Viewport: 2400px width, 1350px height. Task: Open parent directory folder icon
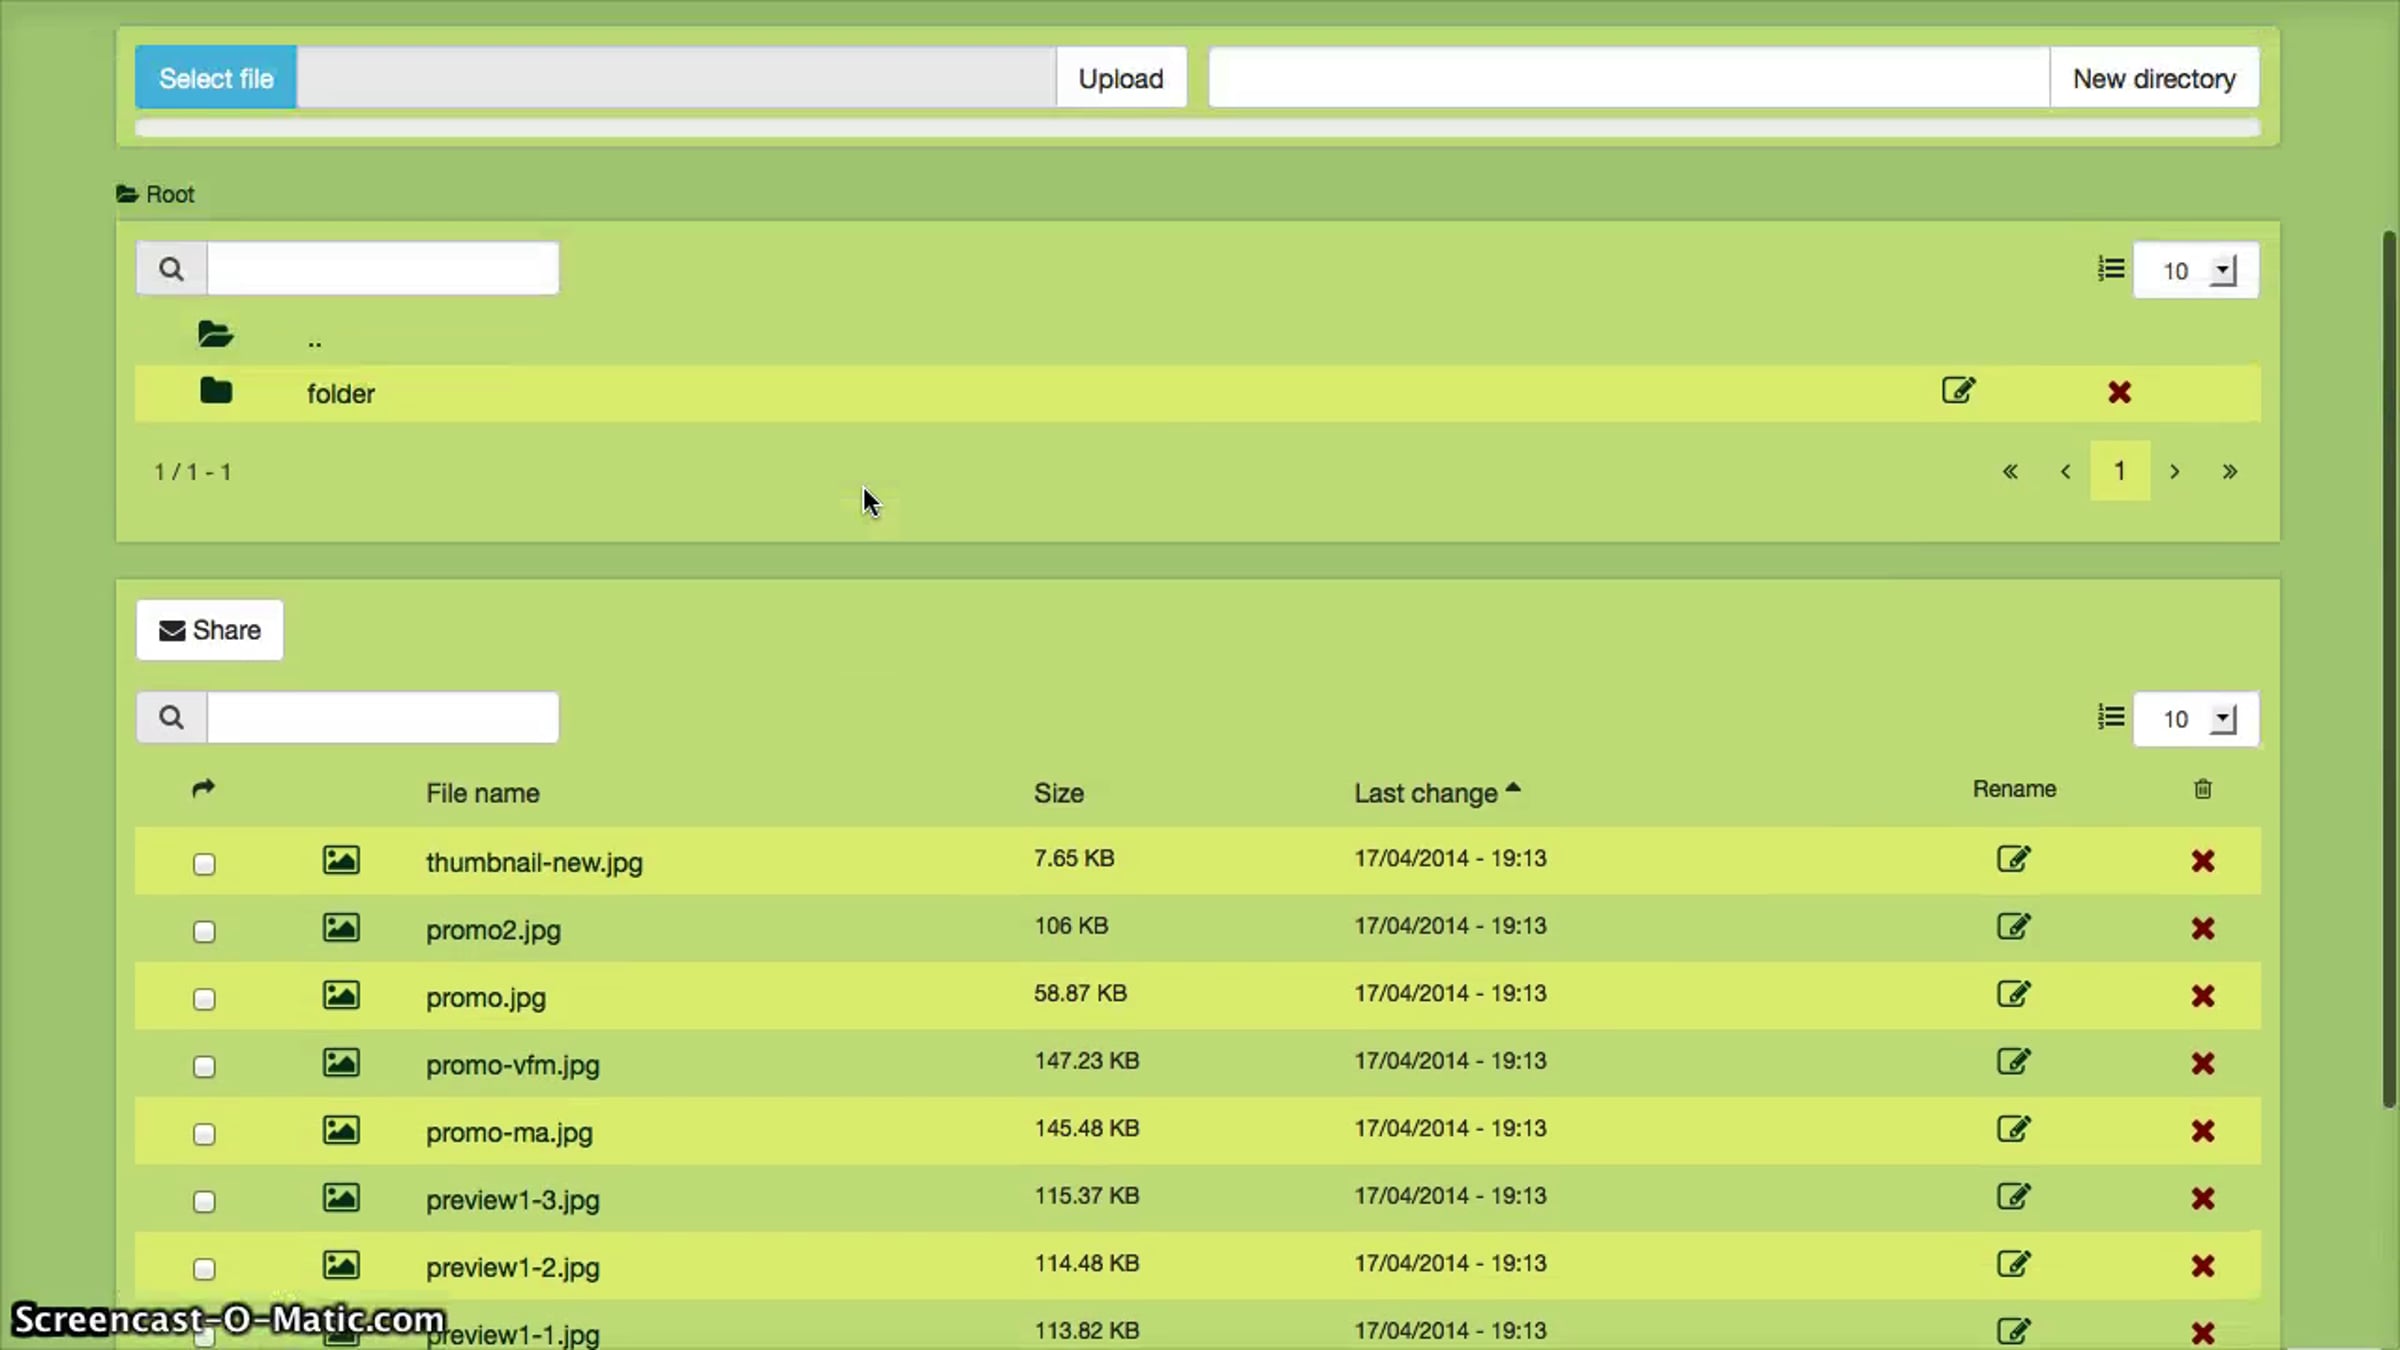pos(215,335)
